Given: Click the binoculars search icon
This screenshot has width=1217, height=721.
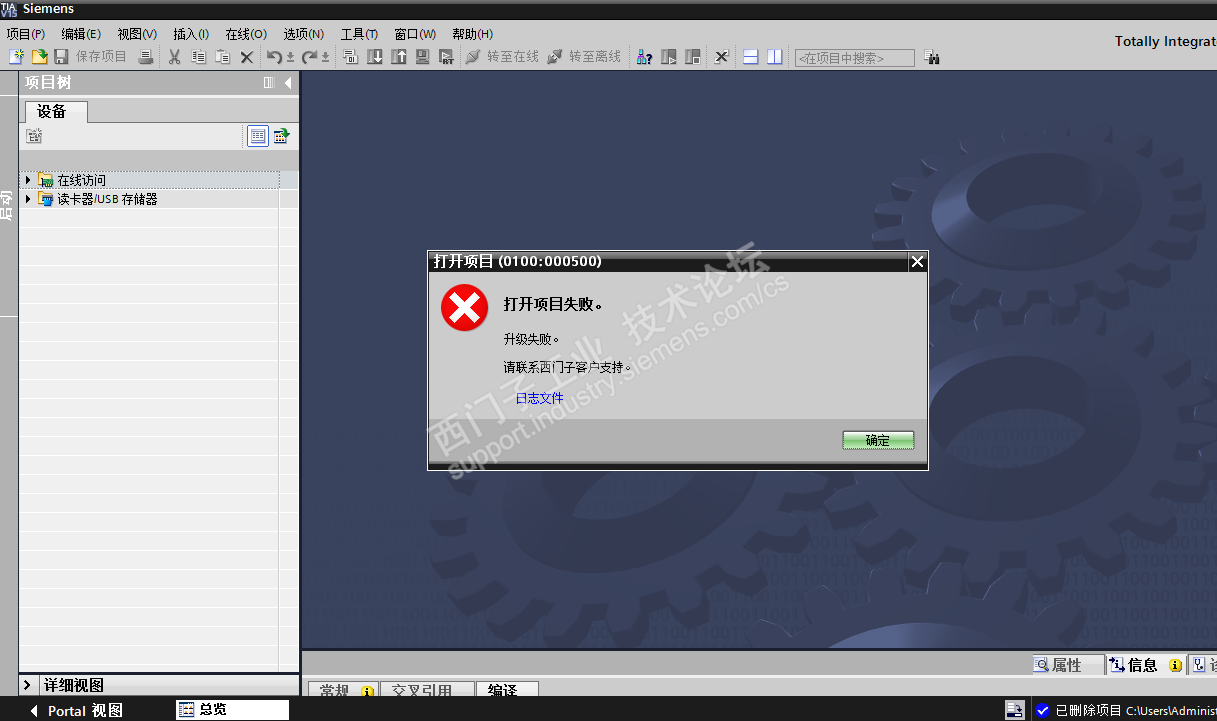Looking at the screenshot, I should tap(932, 57).
